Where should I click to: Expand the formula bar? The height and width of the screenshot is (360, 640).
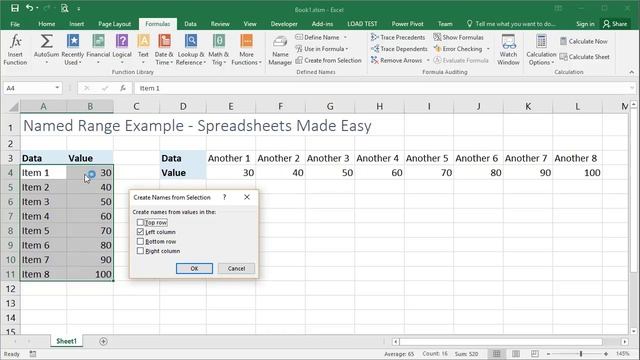pyautogui.click(x=632, y=88)
